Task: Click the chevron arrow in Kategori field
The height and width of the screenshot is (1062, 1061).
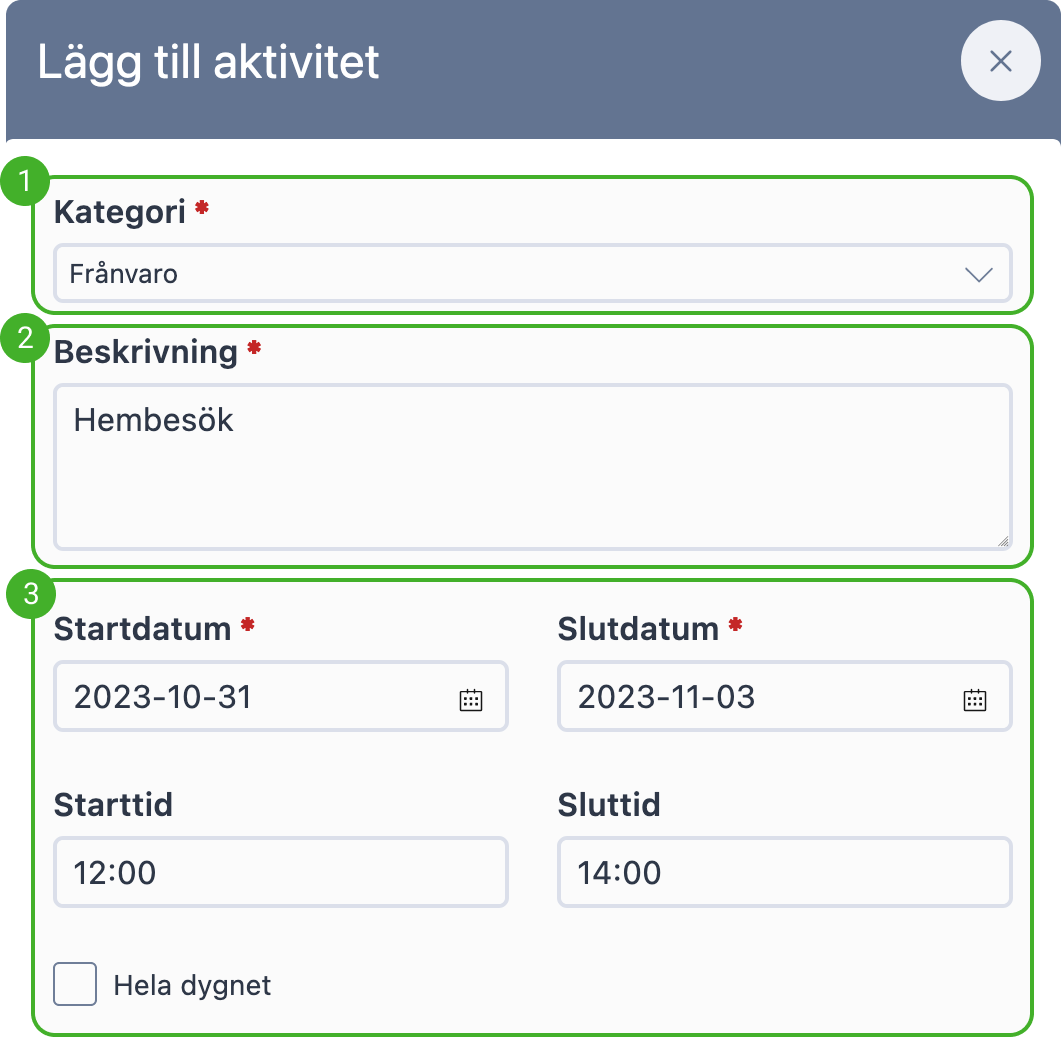Action: point(978,274)
